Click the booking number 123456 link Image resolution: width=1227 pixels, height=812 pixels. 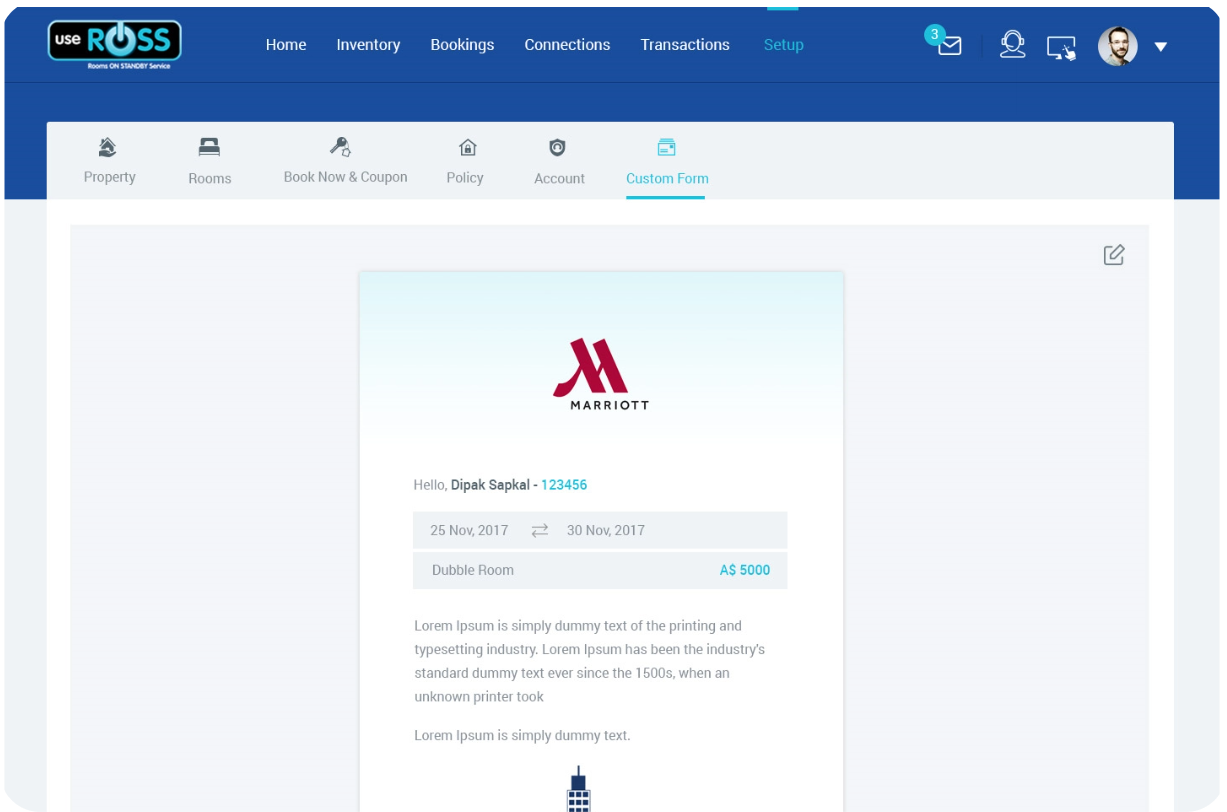point(564,485)
